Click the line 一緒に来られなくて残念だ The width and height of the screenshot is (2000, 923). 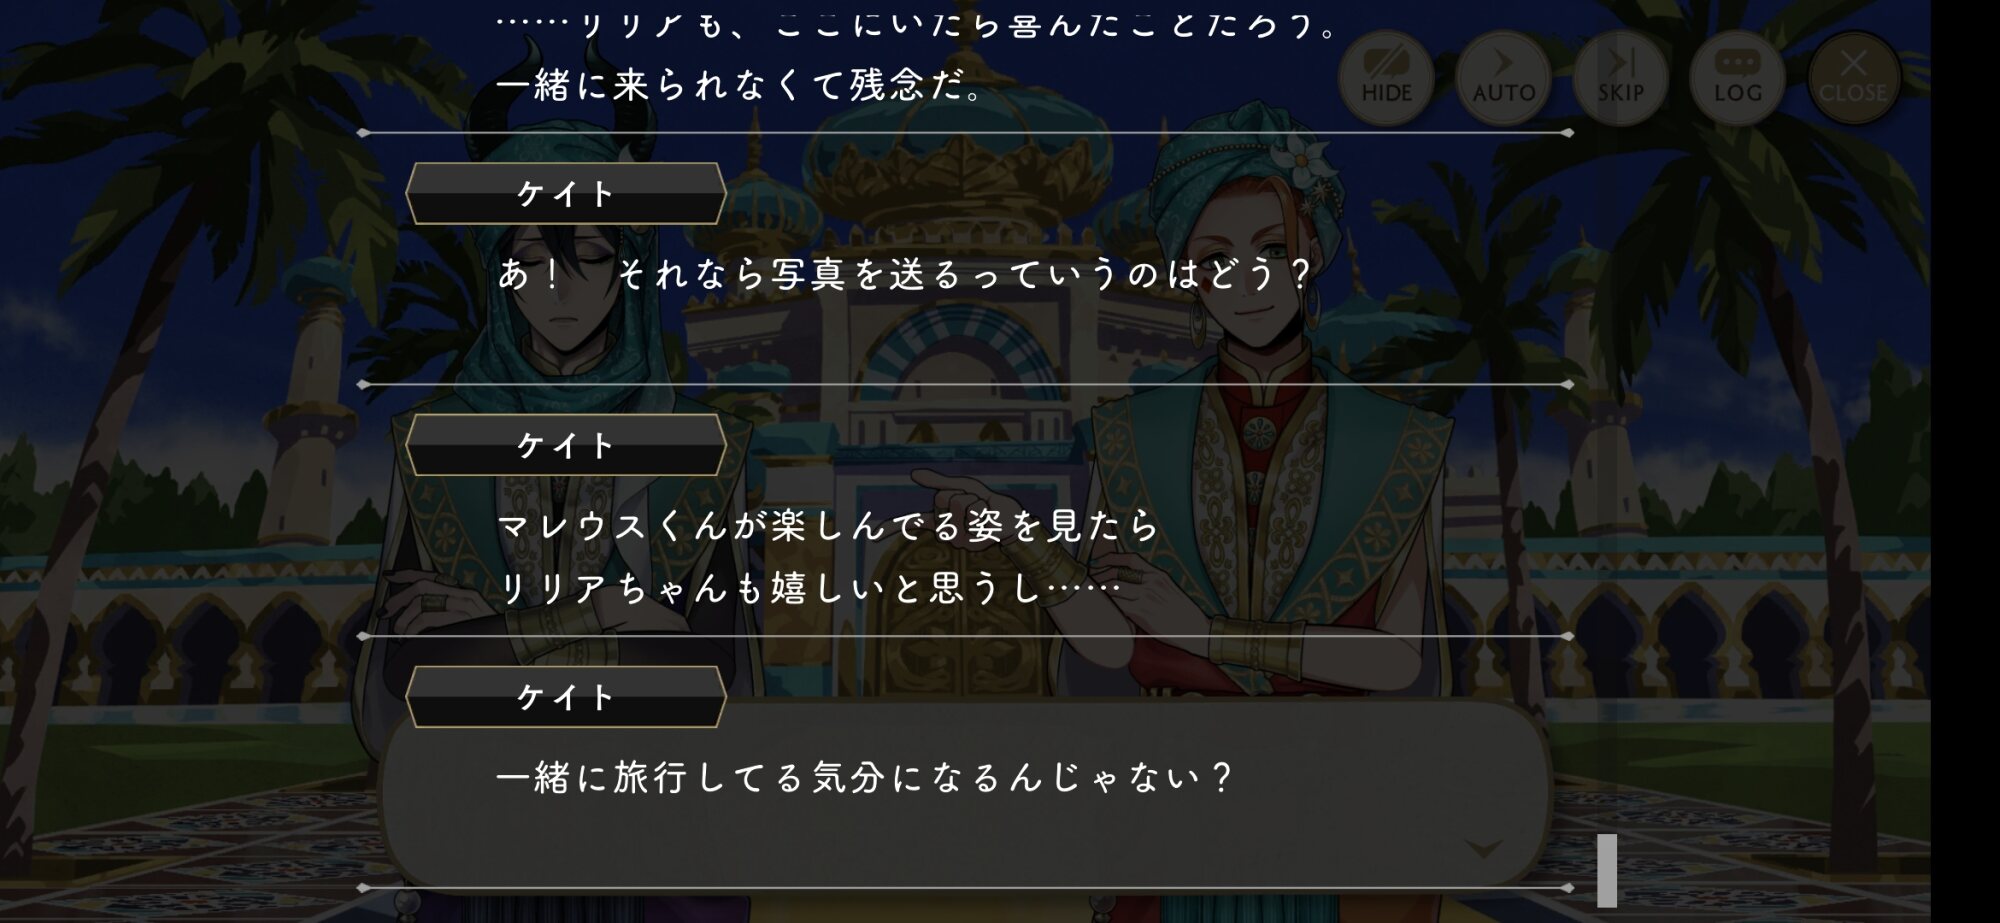[741, 86]
